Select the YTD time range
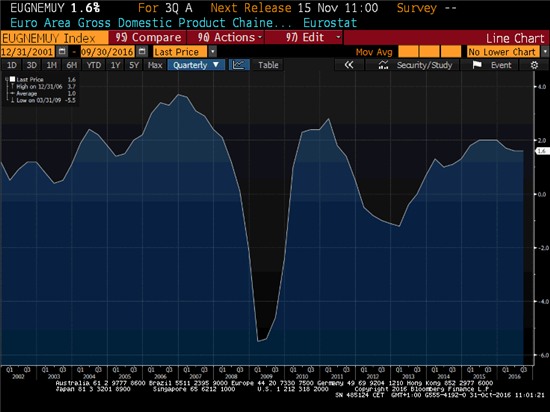The width and height of the screenshot is (550, 412). click(x=94, y=65)
